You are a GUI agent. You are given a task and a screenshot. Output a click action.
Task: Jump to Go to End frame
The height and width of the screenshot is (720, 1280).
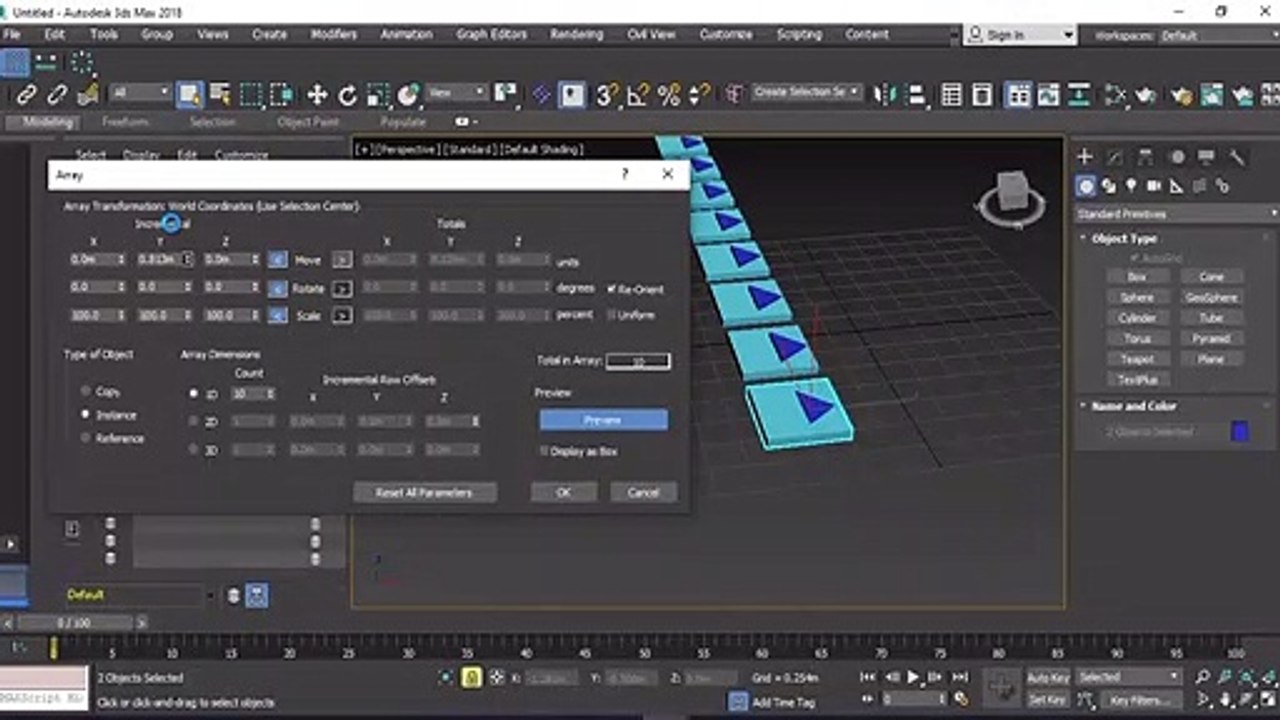959,677
